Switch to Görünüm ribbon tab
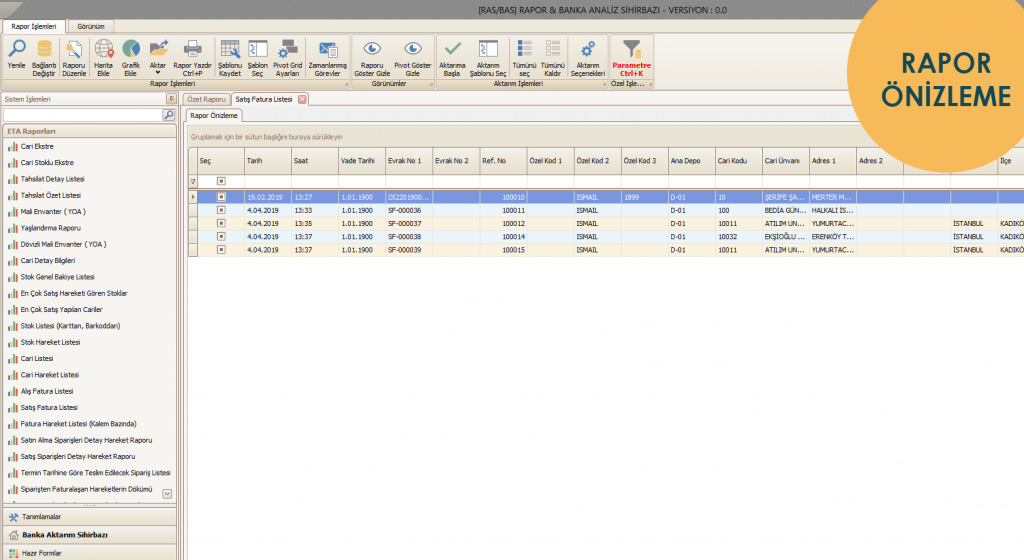 click(91, 26)
